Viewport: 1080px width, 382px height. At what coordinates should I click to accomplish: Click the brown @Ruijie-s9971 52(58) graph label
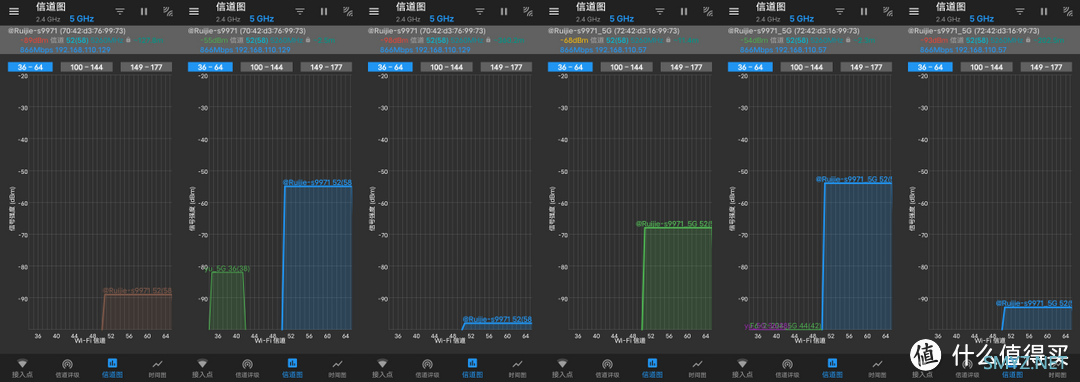pyautogui.click(x=137, y=291)
